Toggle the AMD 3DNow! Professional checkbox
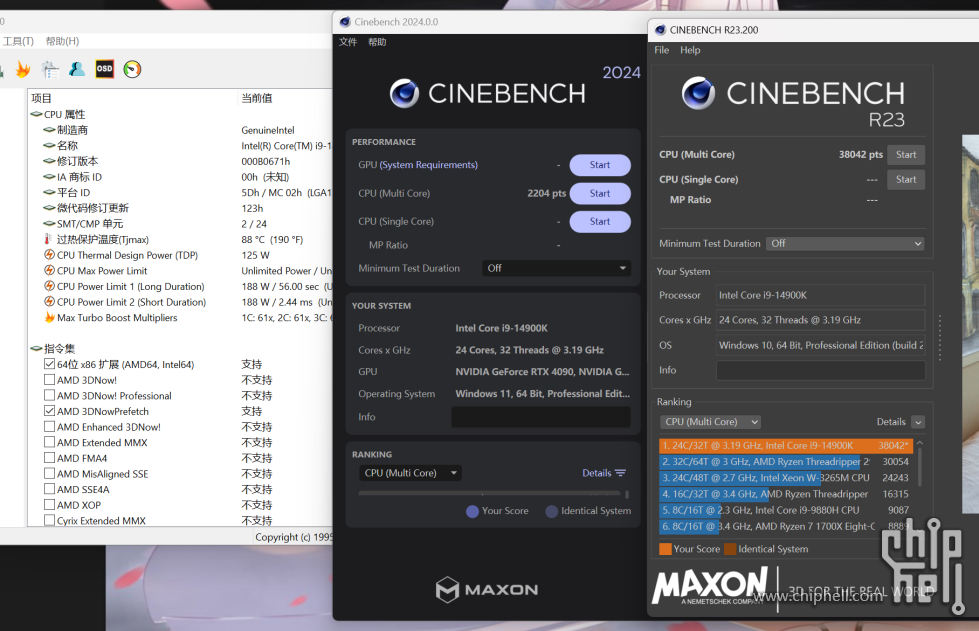Image resolution: width=979 pixels, height=631 pixels. coord(49,395)
